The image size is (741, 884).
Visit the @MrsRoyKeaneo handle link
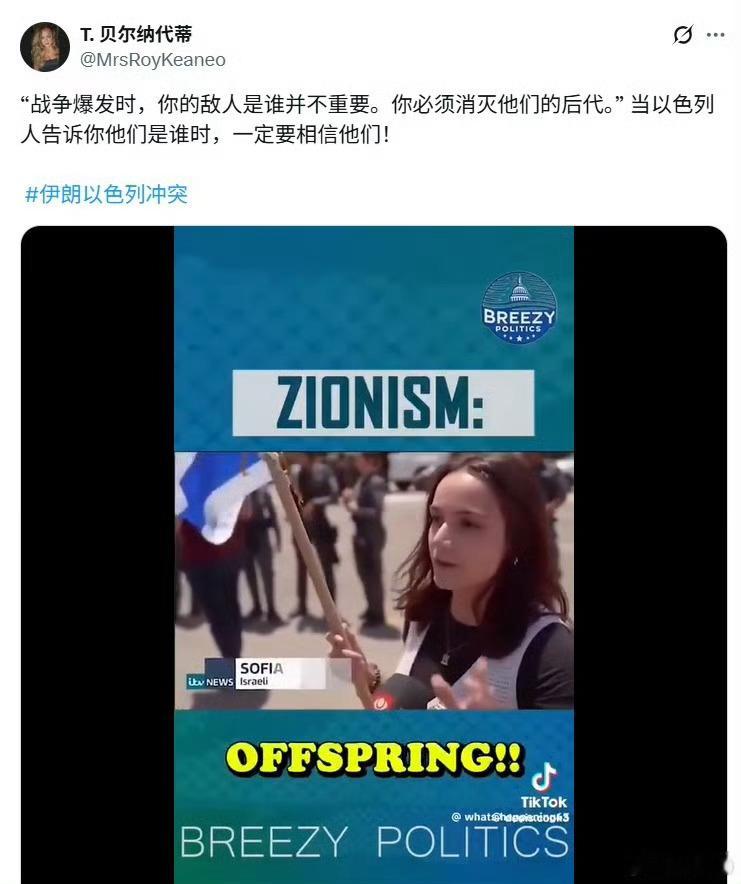coord(153,59)
